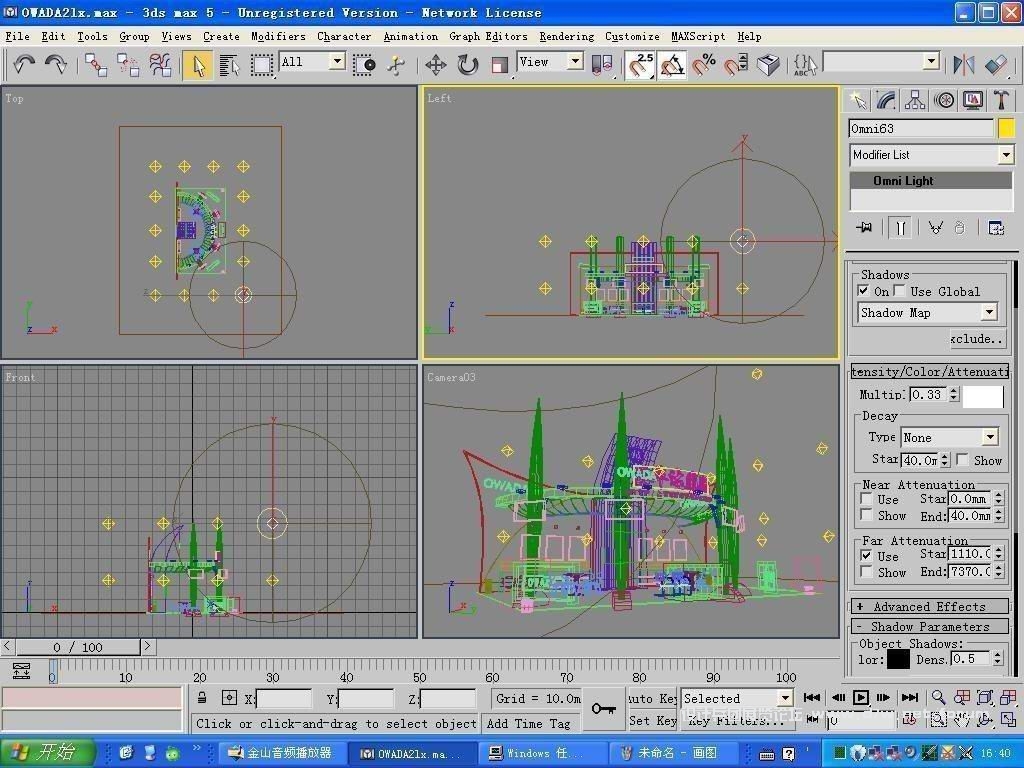Open the File menu
Viewport: 1024px width, 768px height.
pos(18,37)
